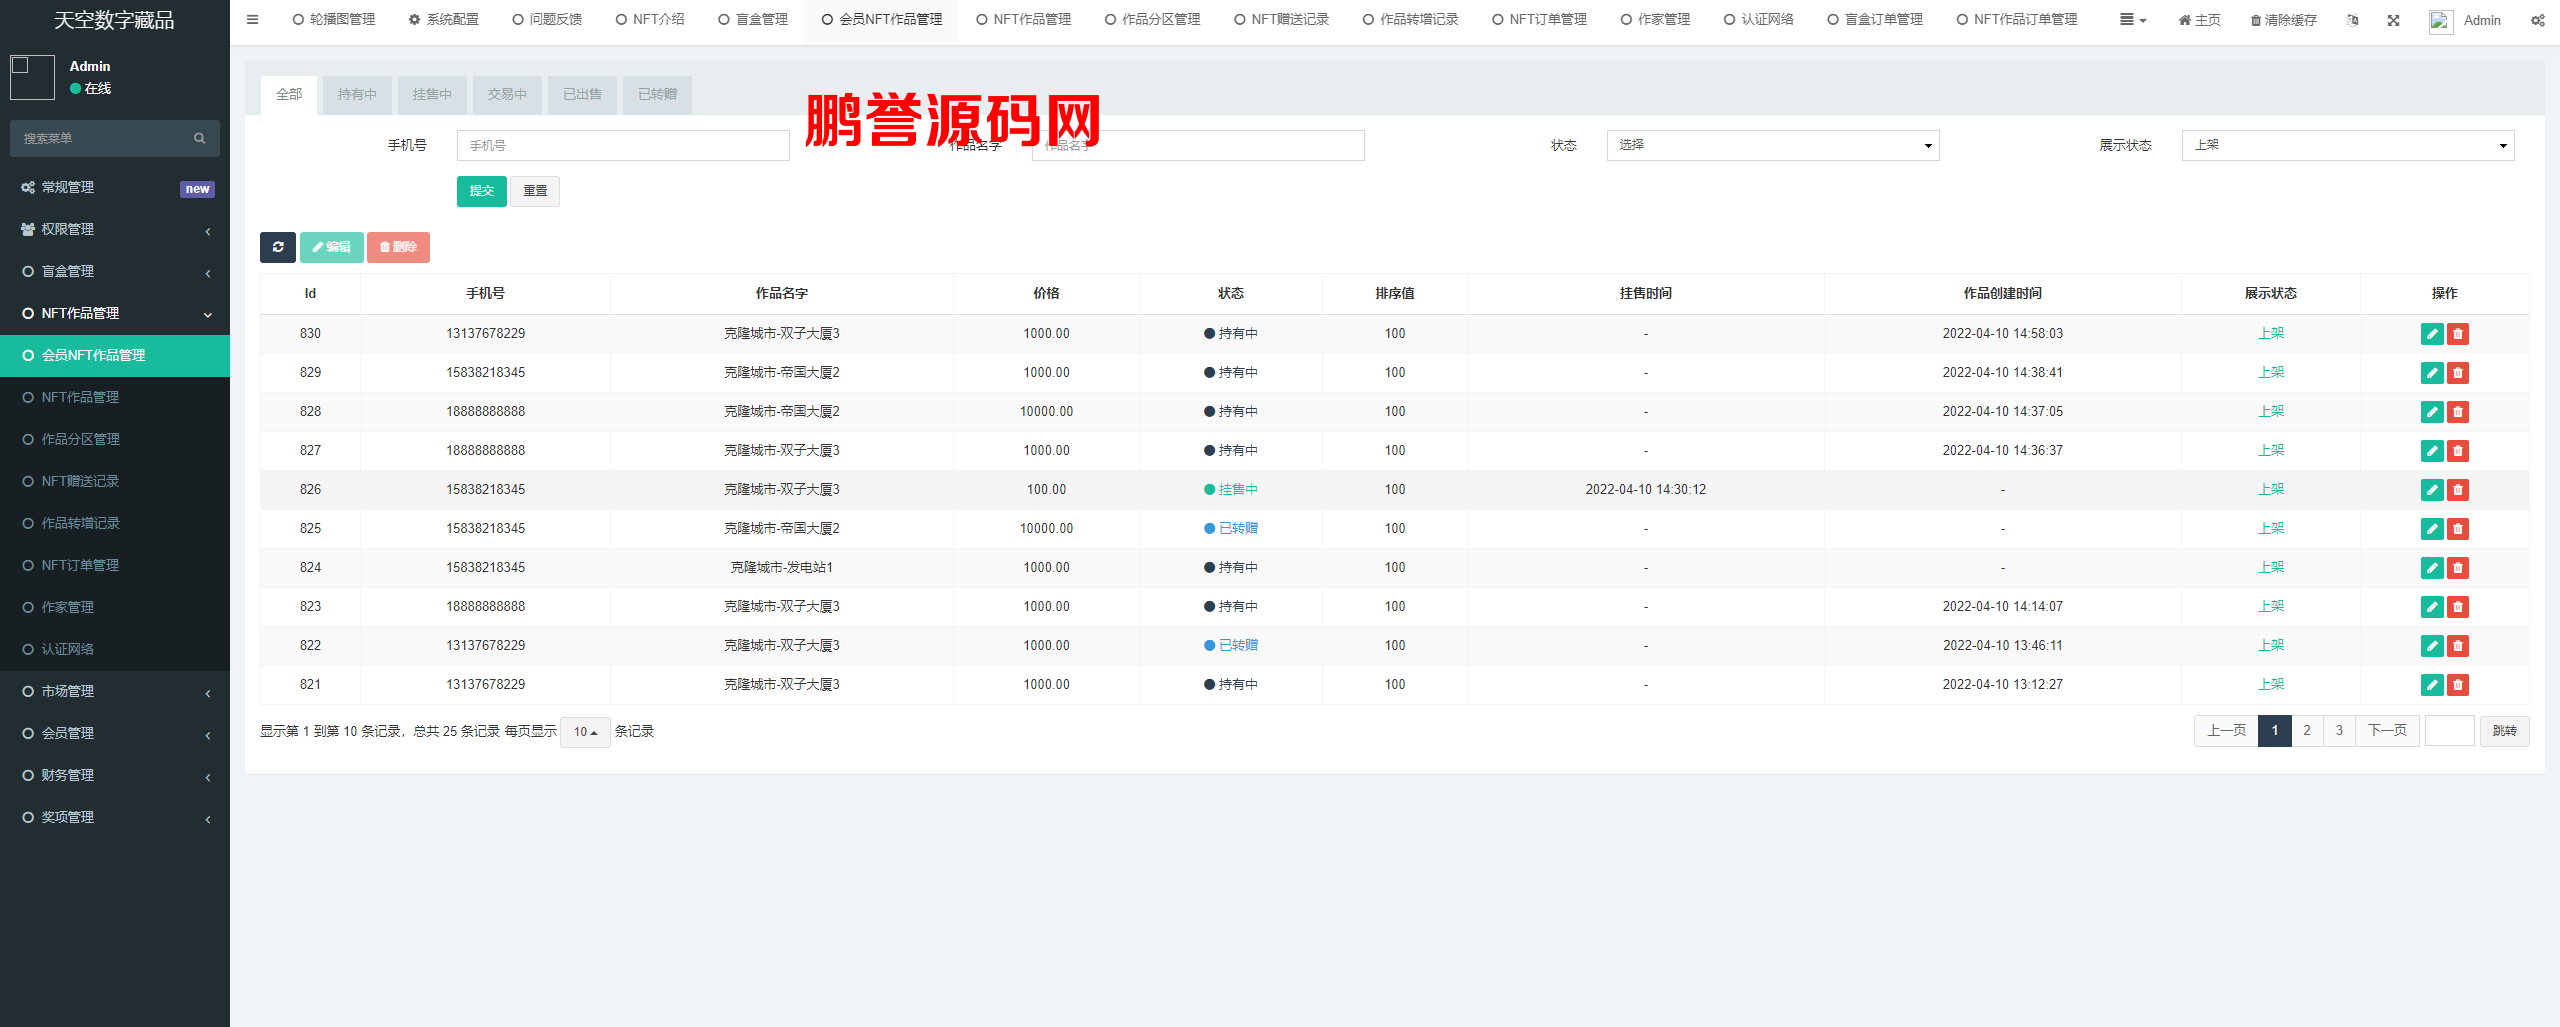Open 常规管理 in the sidebar

click(115, 187)
